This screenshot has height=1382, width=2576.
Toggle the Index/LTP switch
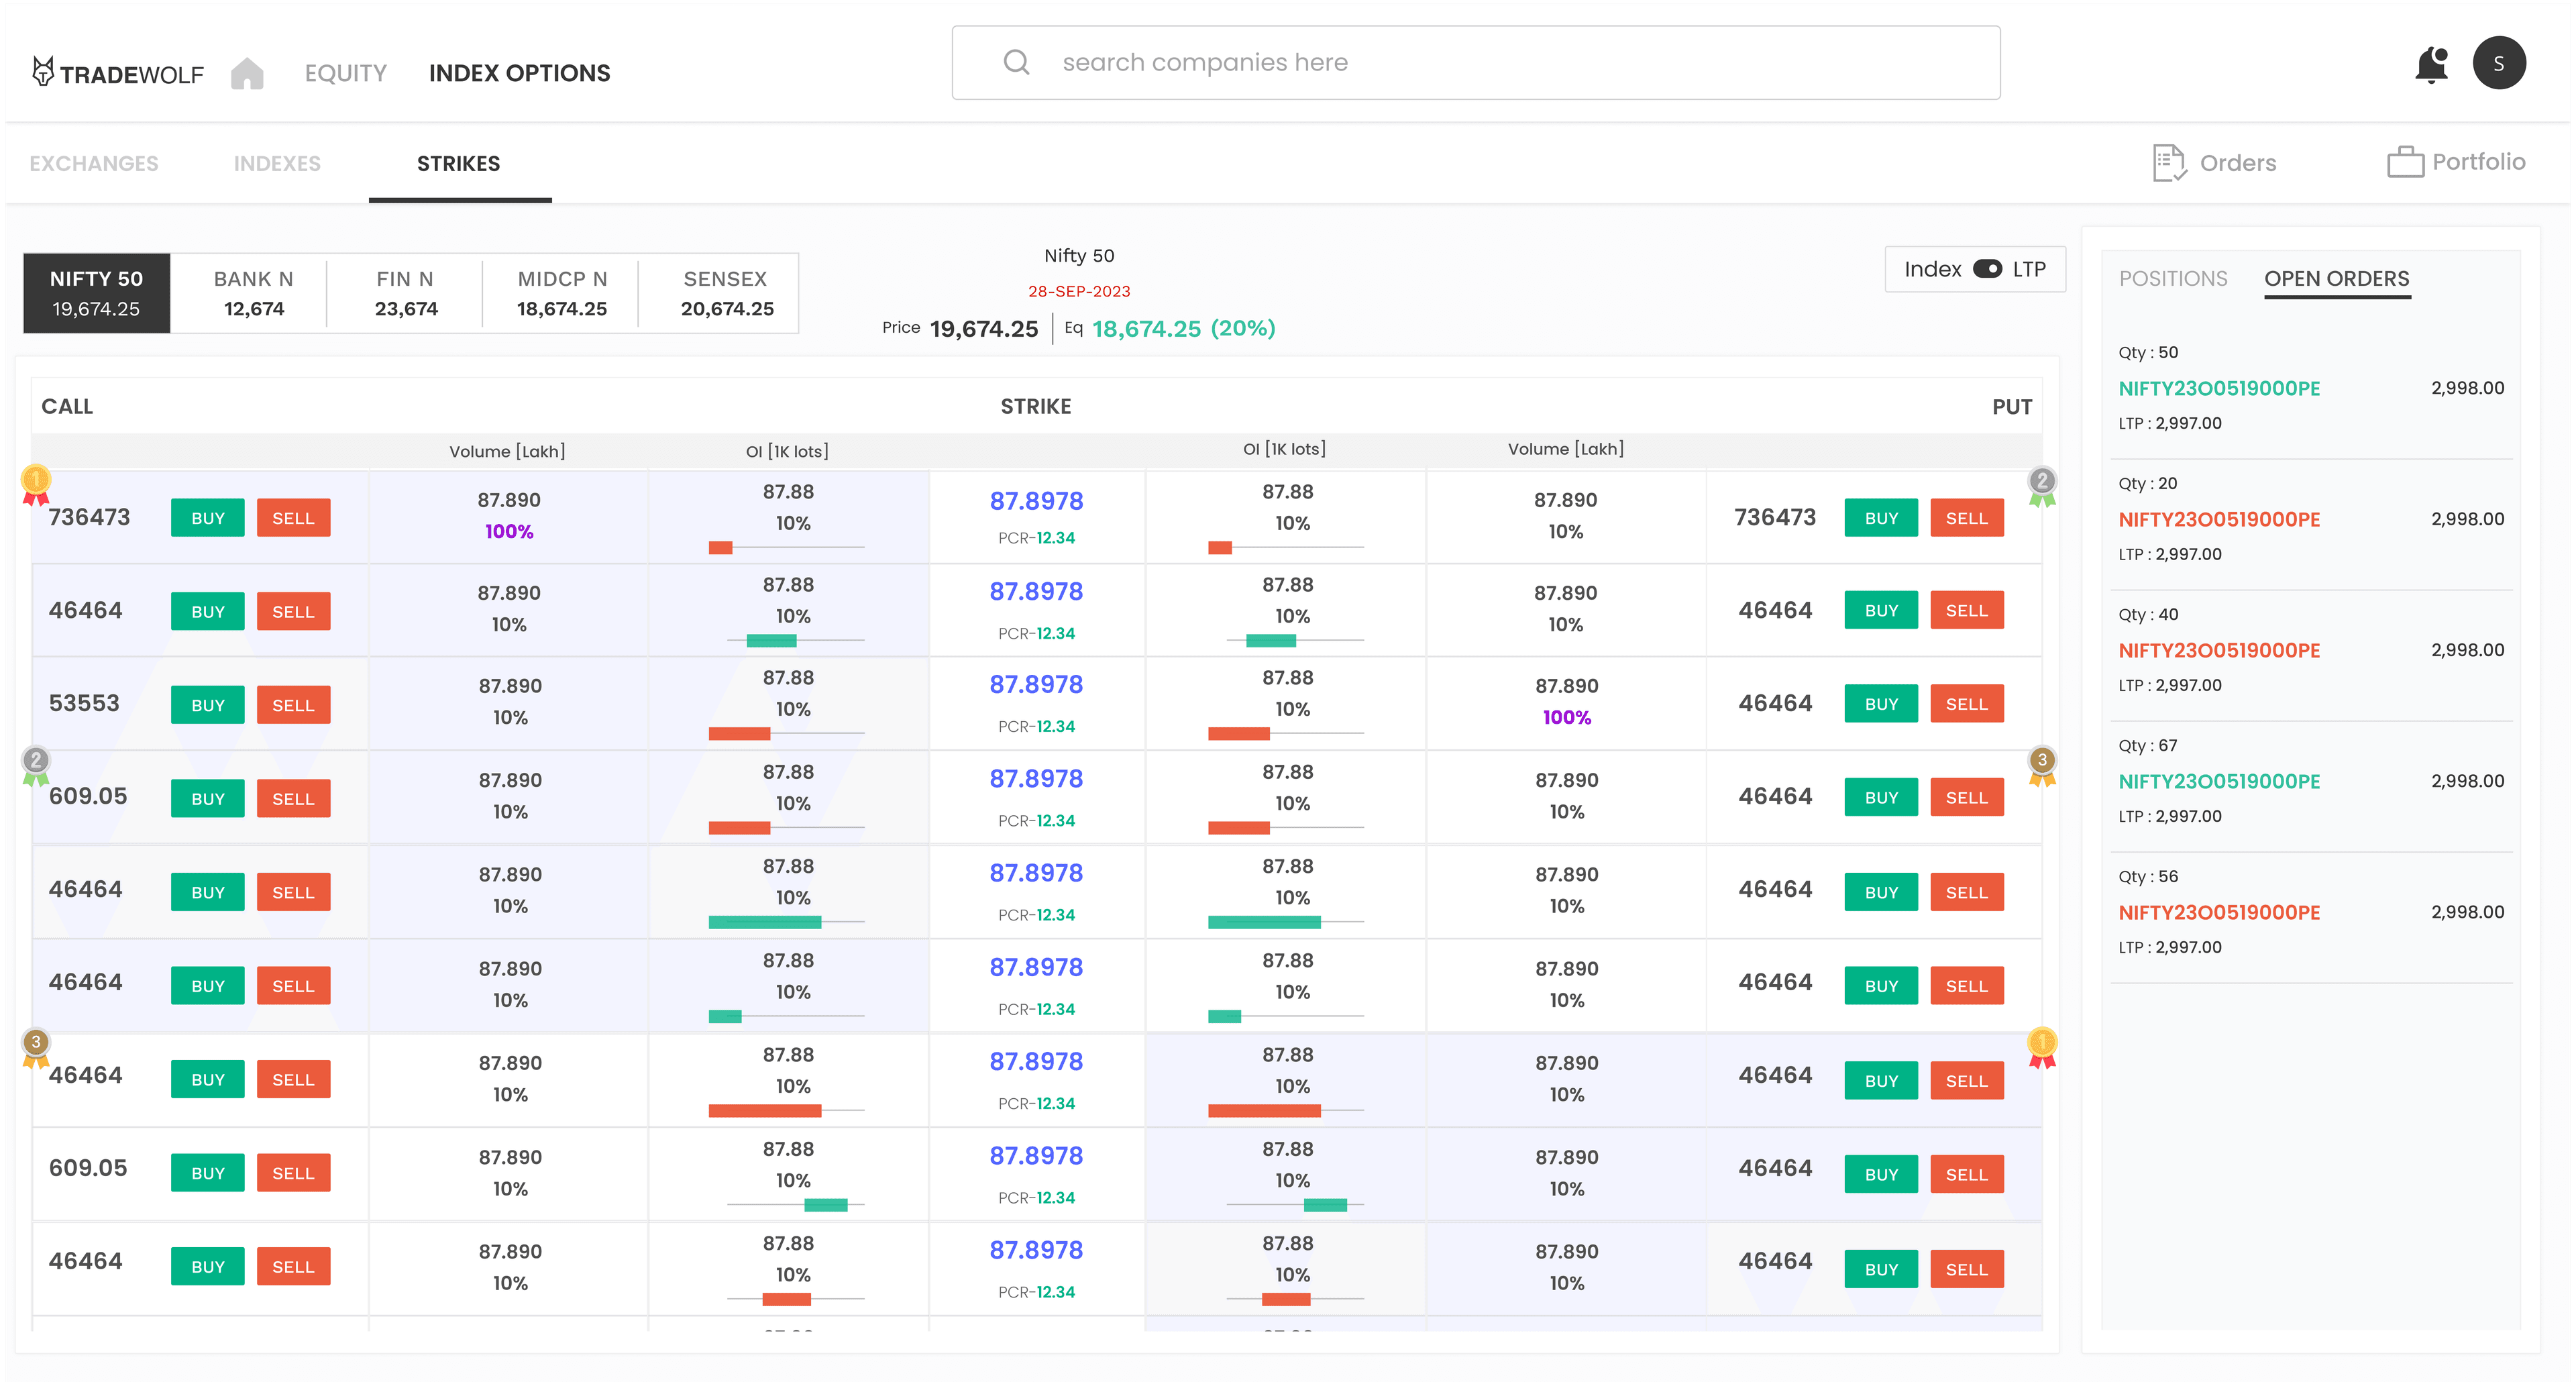(x=1987, y=269)
